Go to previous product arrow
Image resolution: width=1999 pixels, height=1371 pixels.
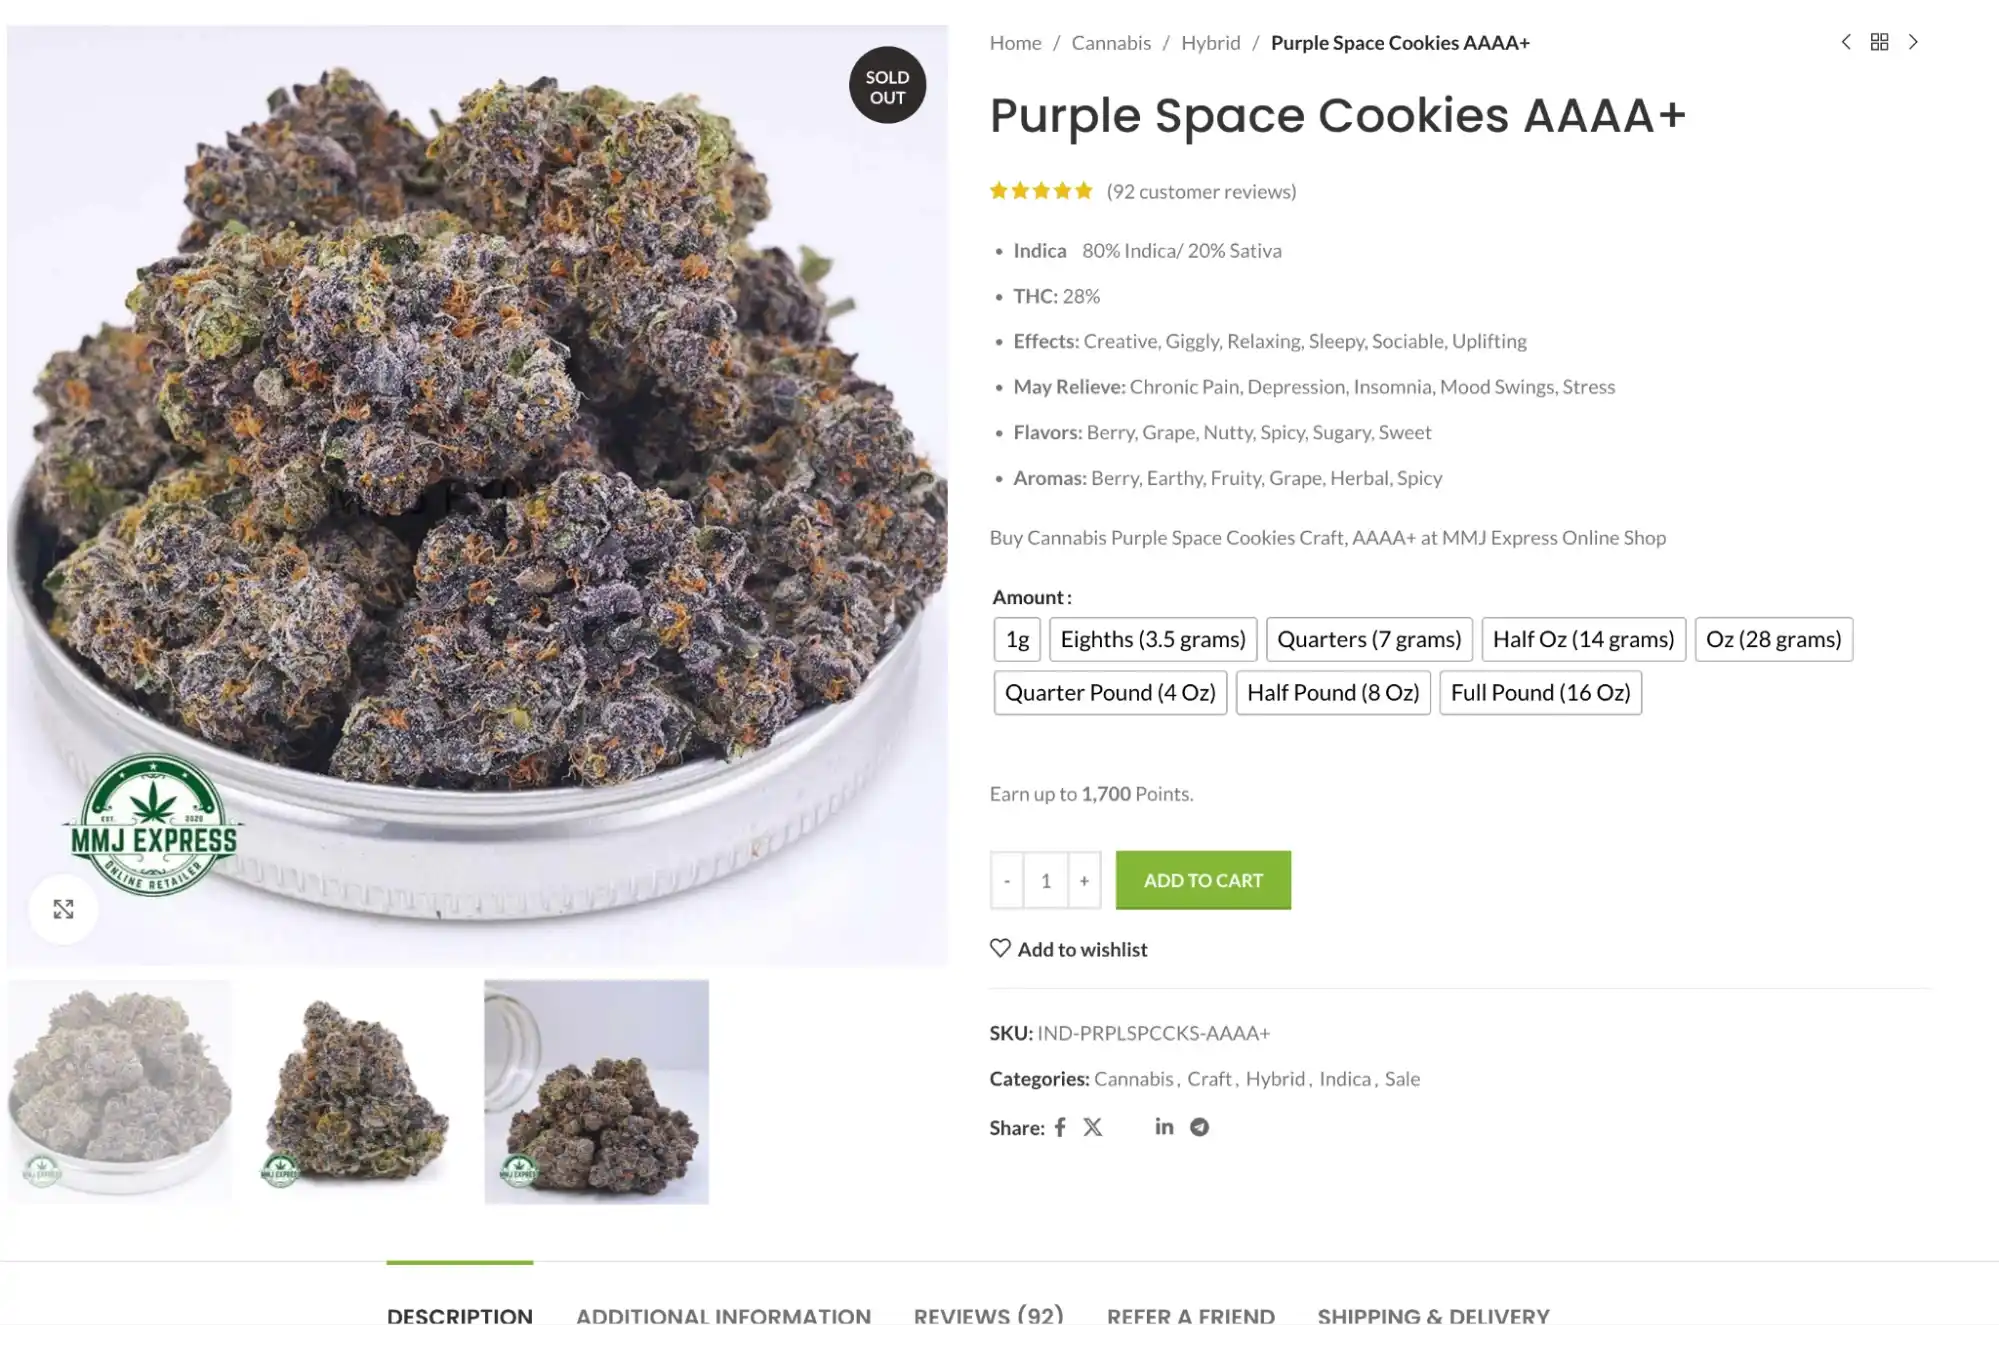pos(1846,42)
